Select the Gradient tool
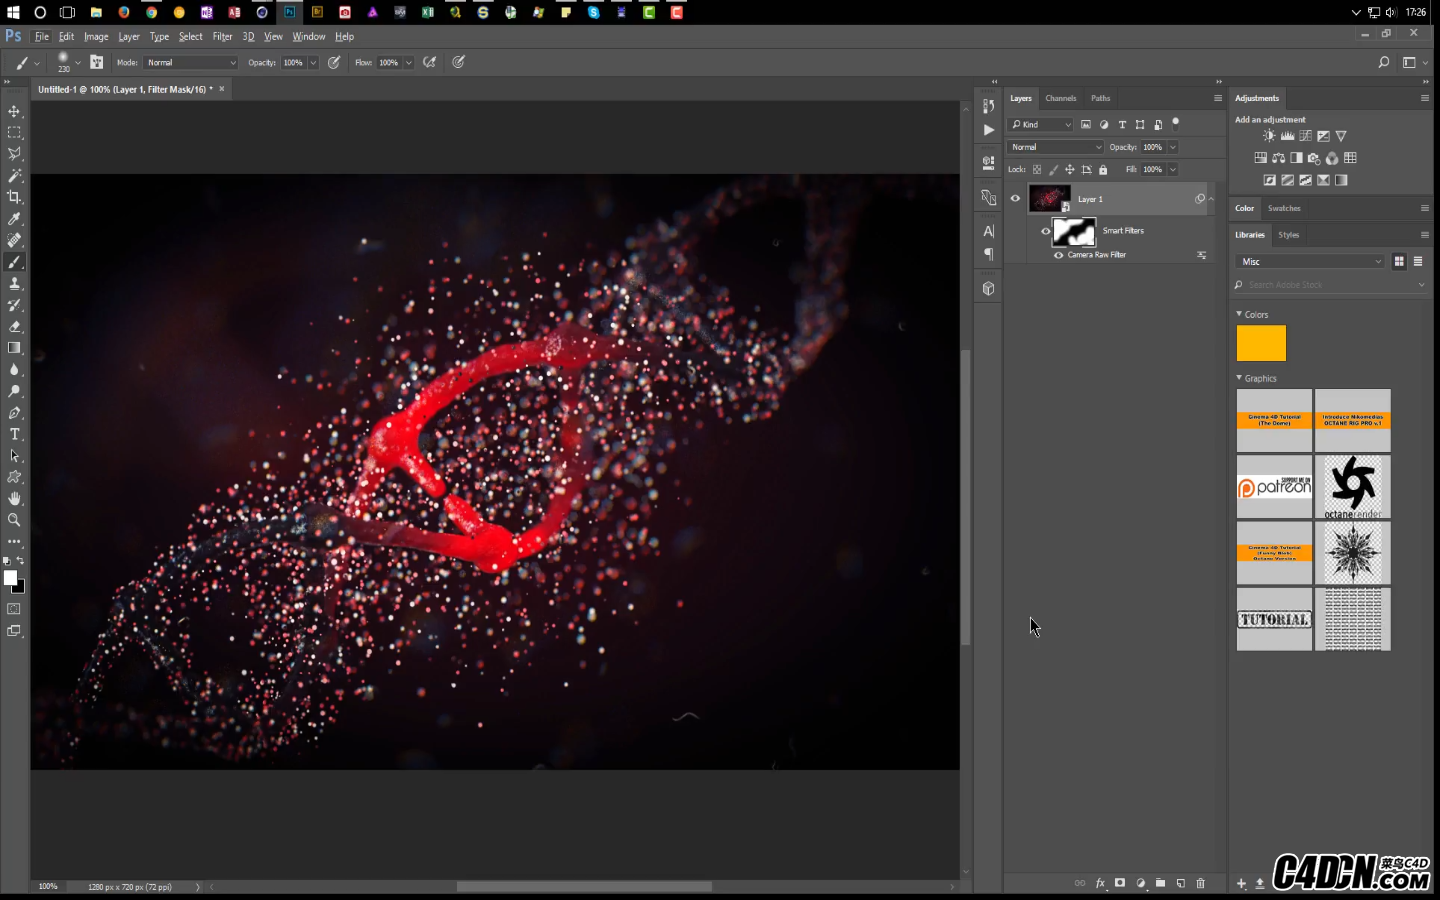This screenshot has width=1440, height=900. [x=14, y=348]
